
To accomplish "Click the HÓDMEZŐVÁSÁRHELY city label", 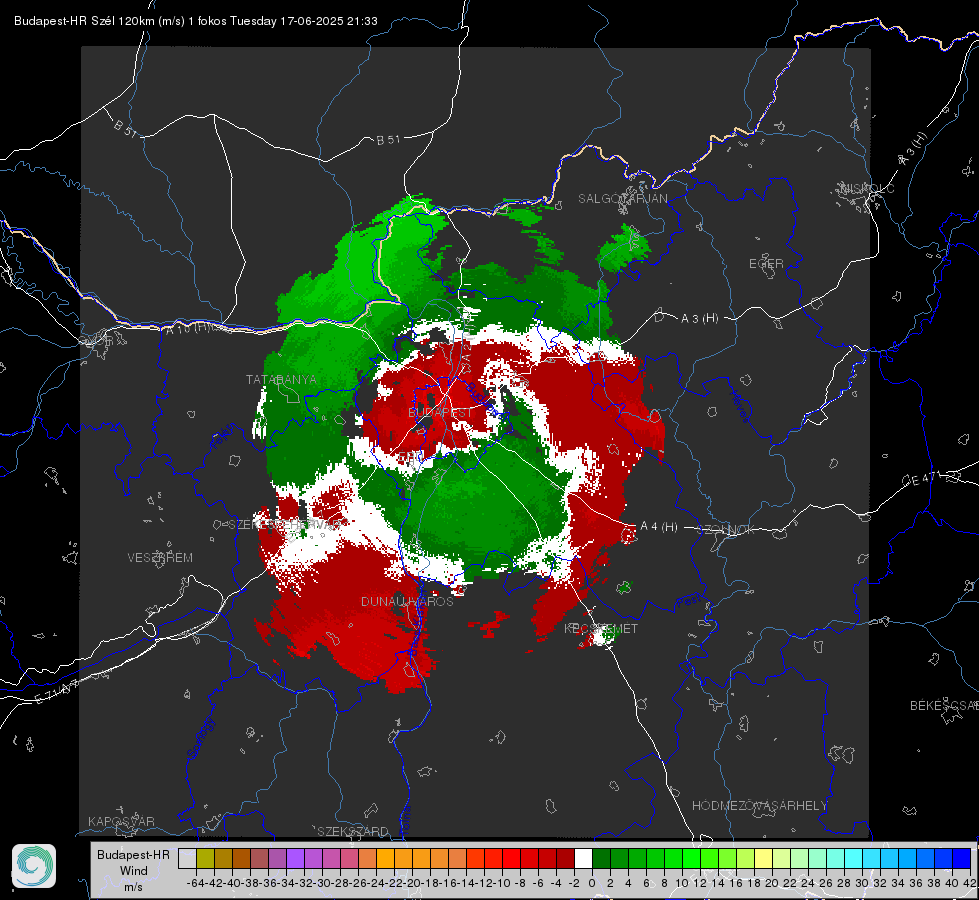I will coord(760,806).
